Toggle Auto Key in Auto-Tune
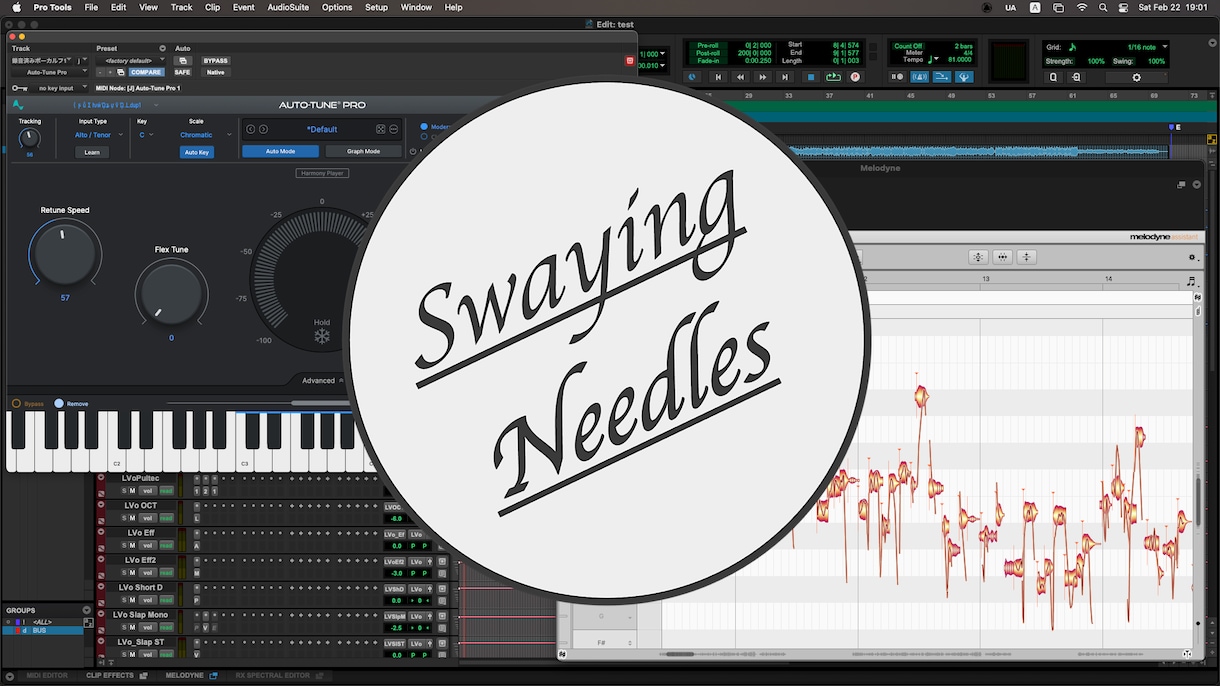Screen dimensions: 1220x686 pos(197,152)
